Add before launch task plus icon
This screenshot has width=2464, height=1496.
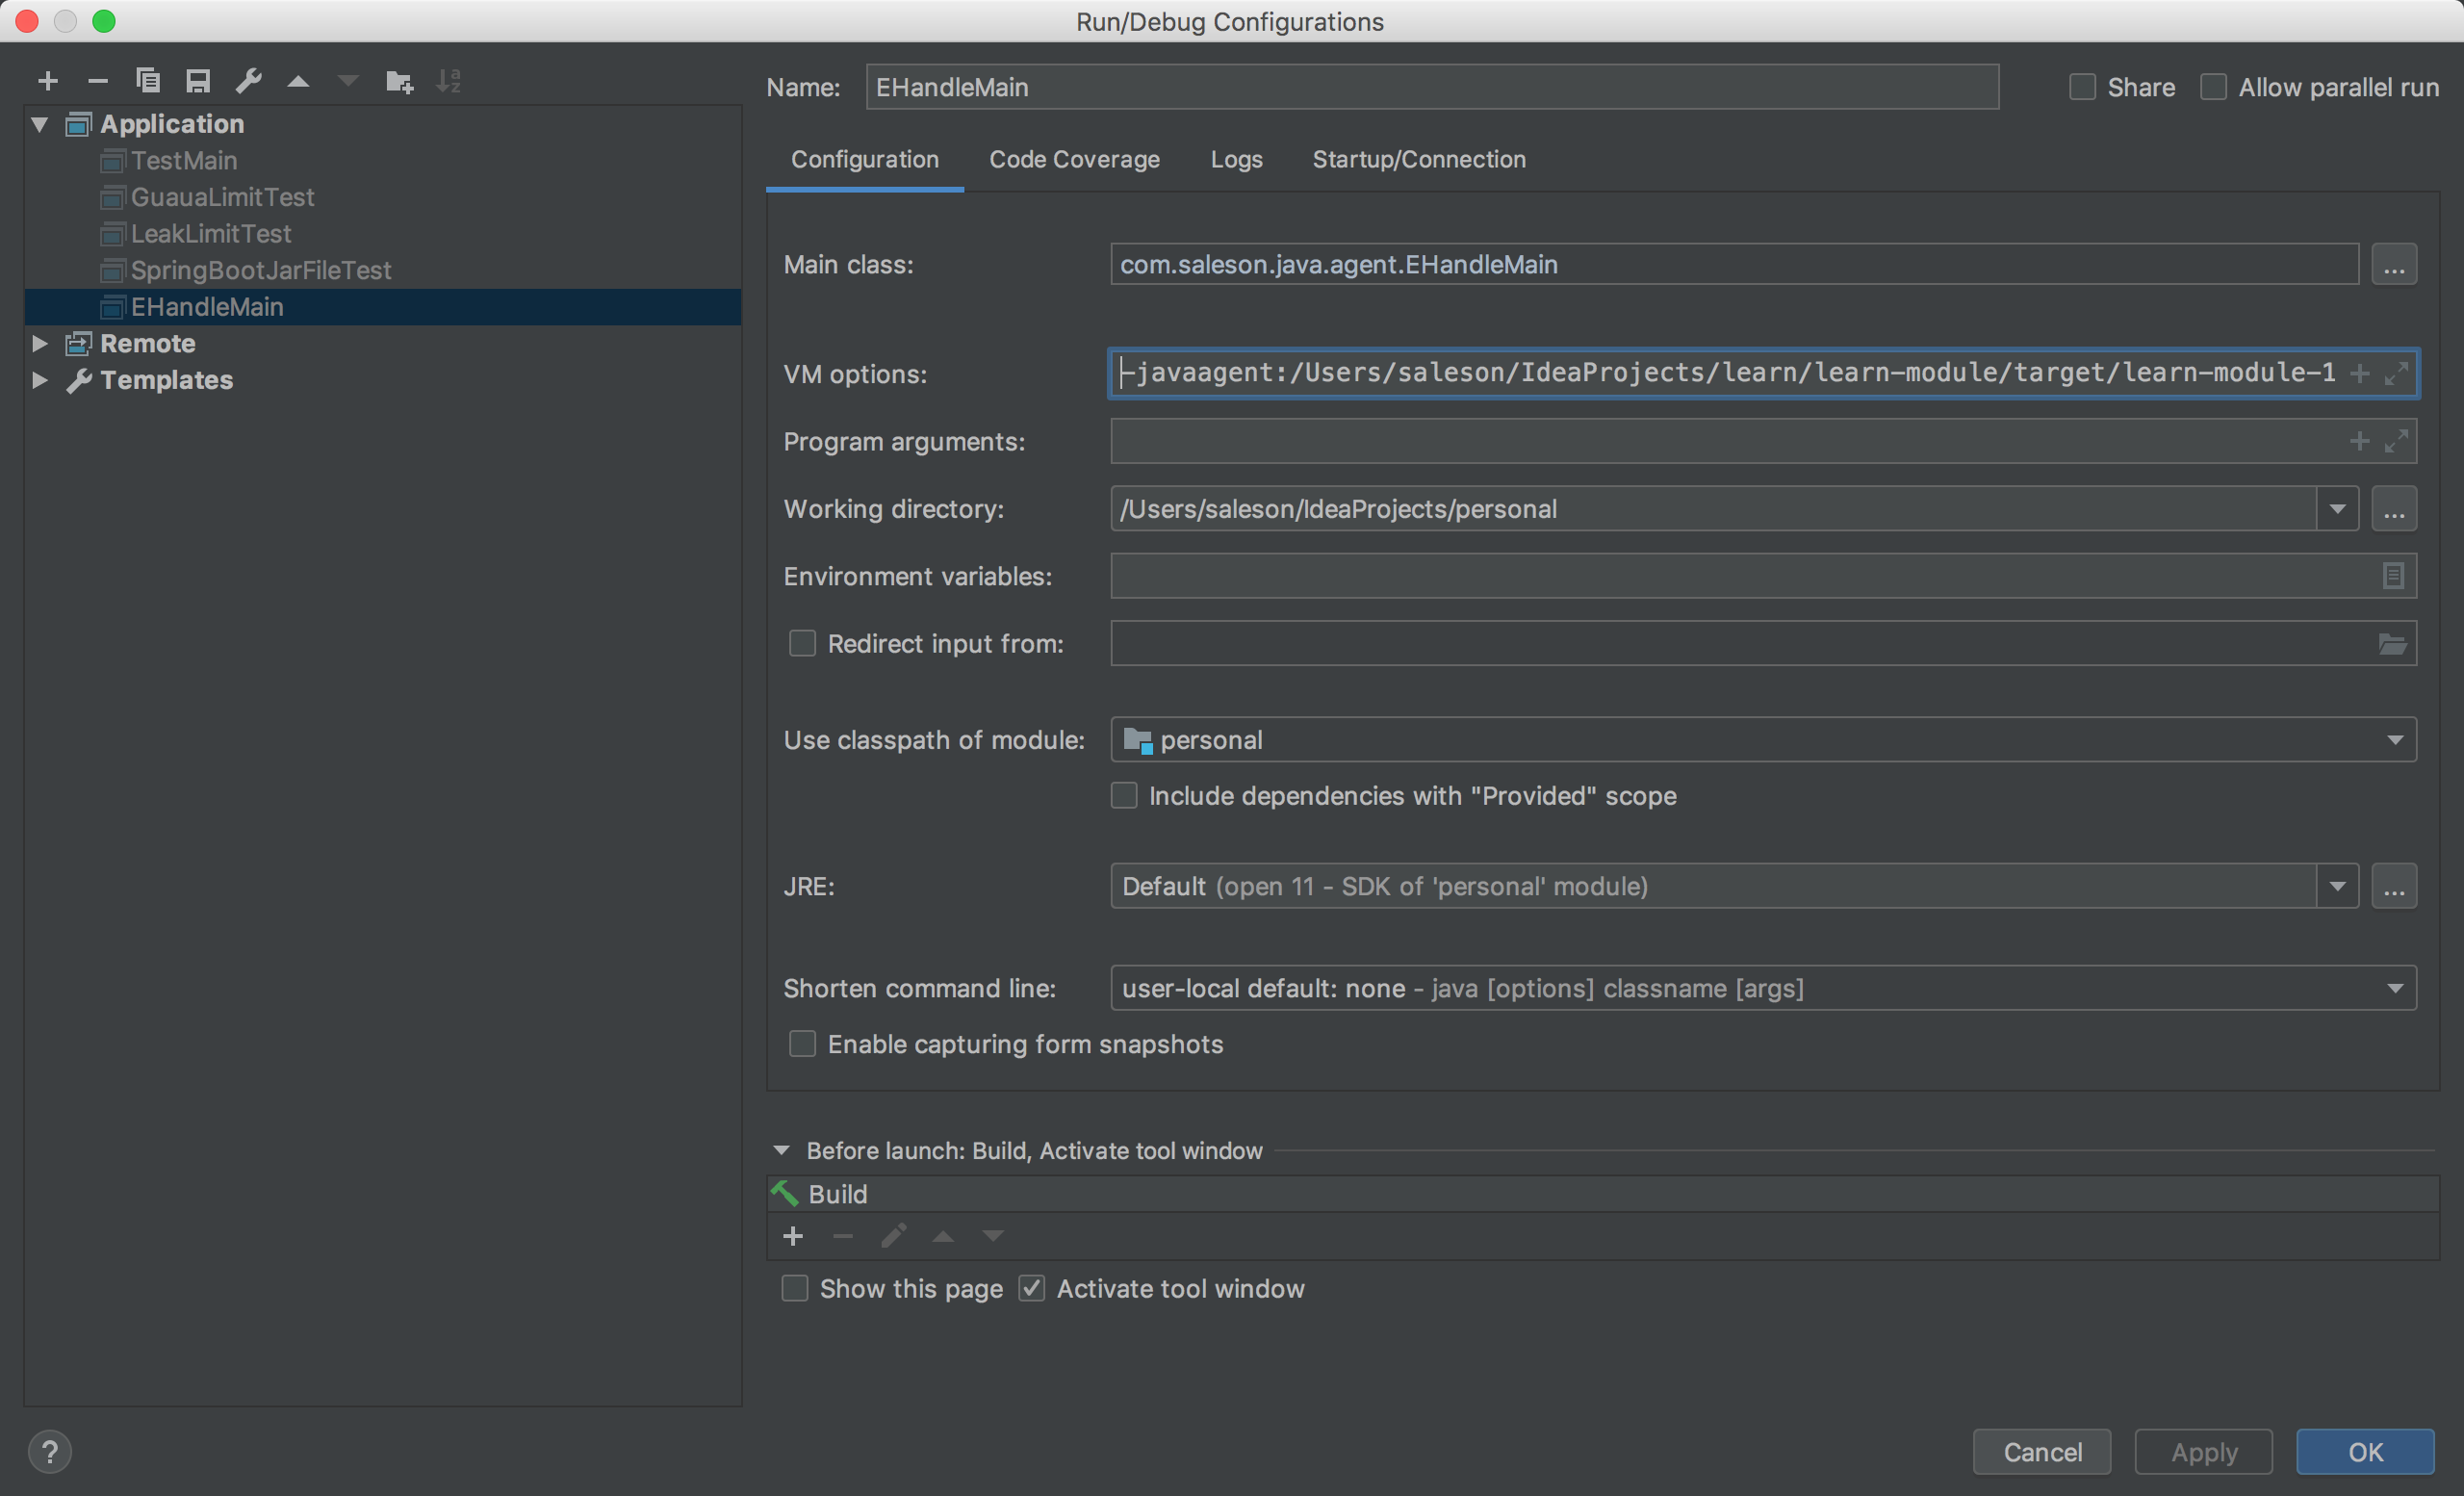point(793,1237)
